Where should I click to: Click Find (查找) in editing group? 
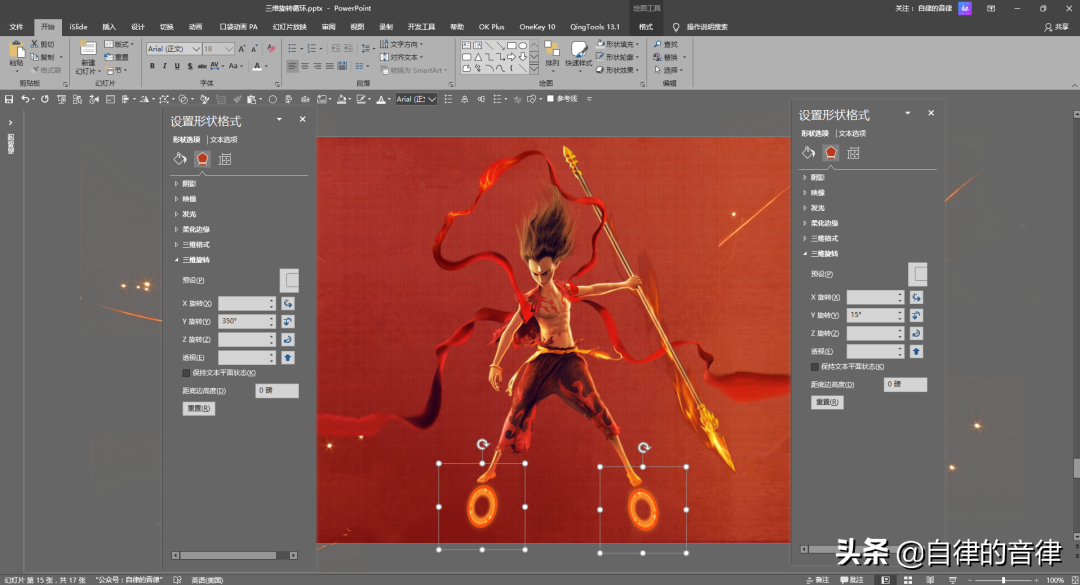tap(665, 44)
